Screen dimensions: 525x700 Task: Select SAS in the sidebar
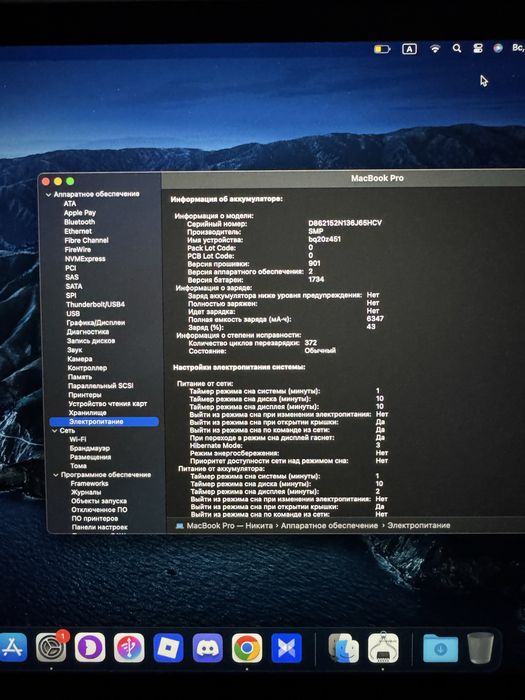[72, 277]
